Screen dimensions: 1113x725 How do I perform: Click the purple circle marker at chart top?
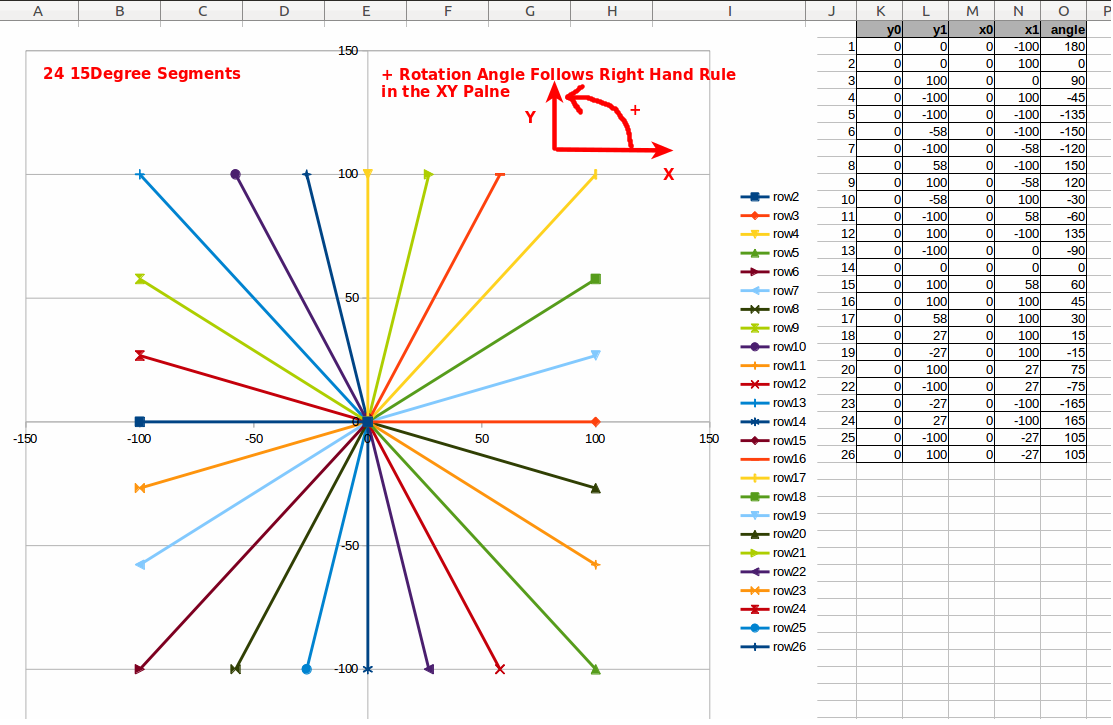pyautogui.click(x=235, y=174)
